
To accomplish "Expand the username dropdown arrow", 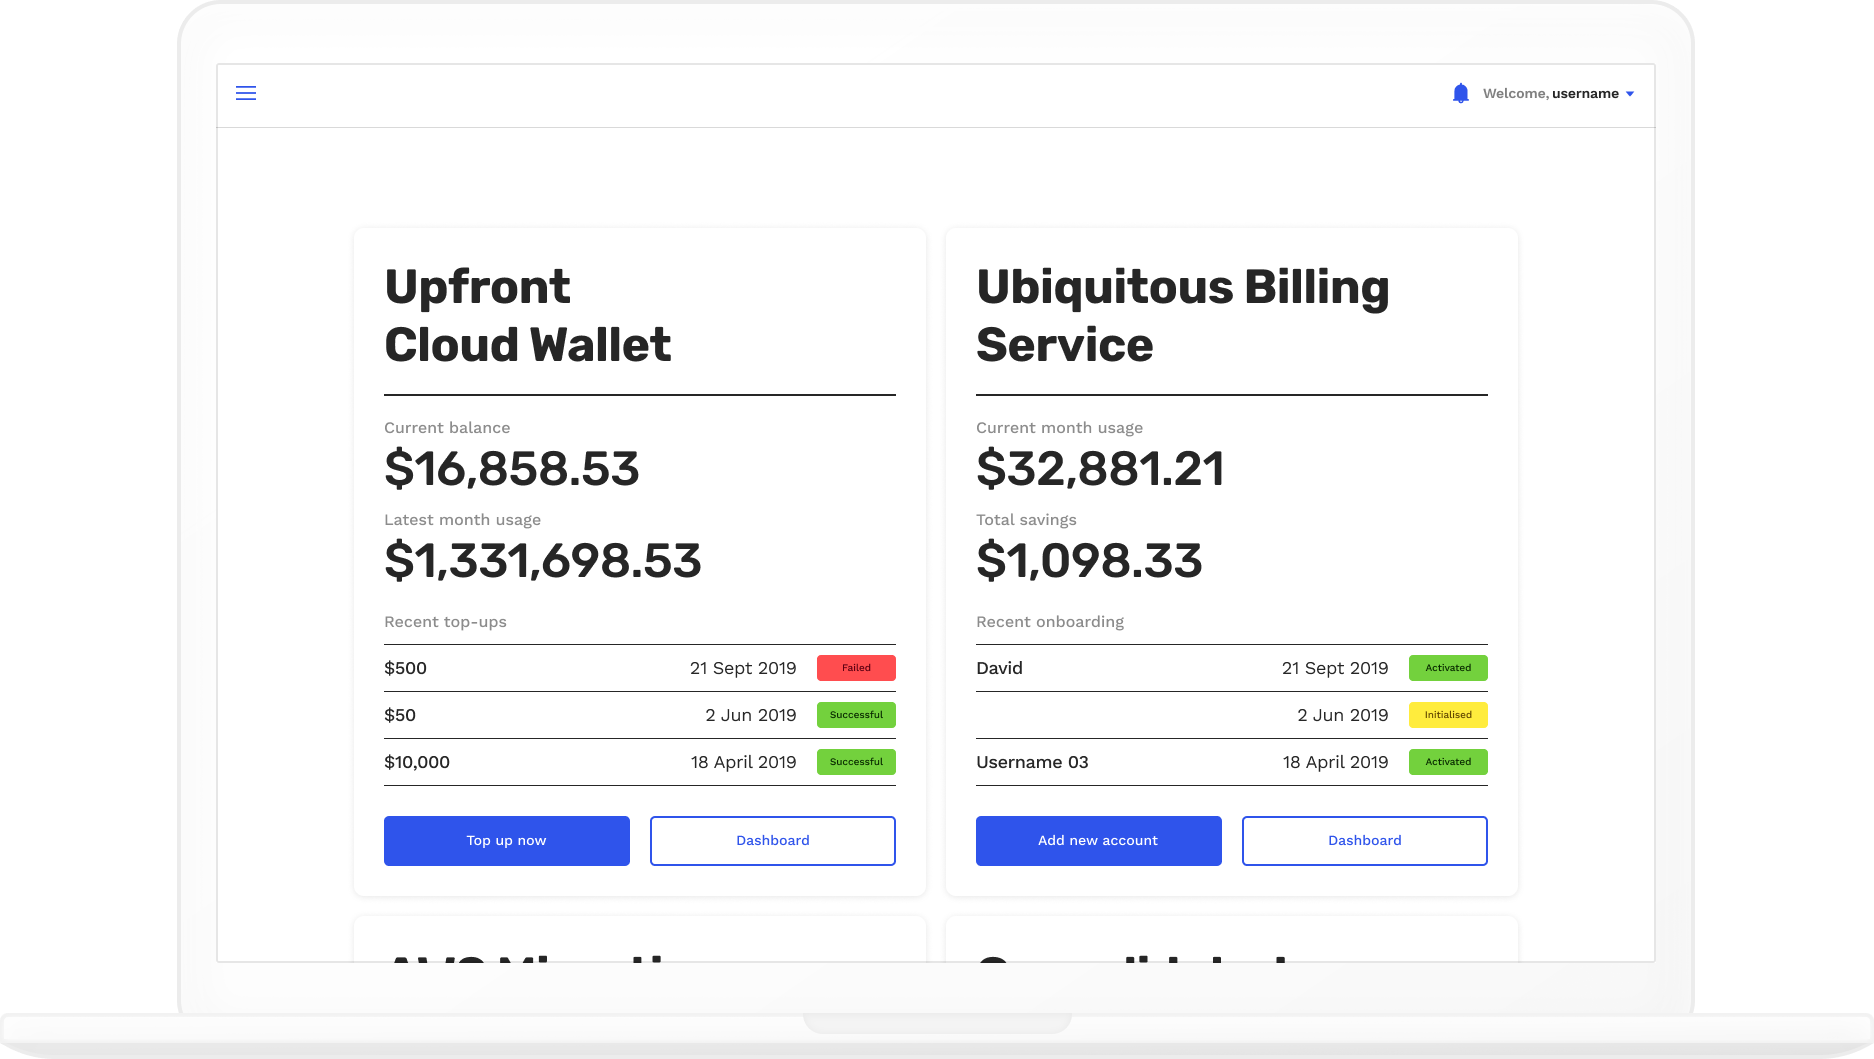I will (1630, 94).
